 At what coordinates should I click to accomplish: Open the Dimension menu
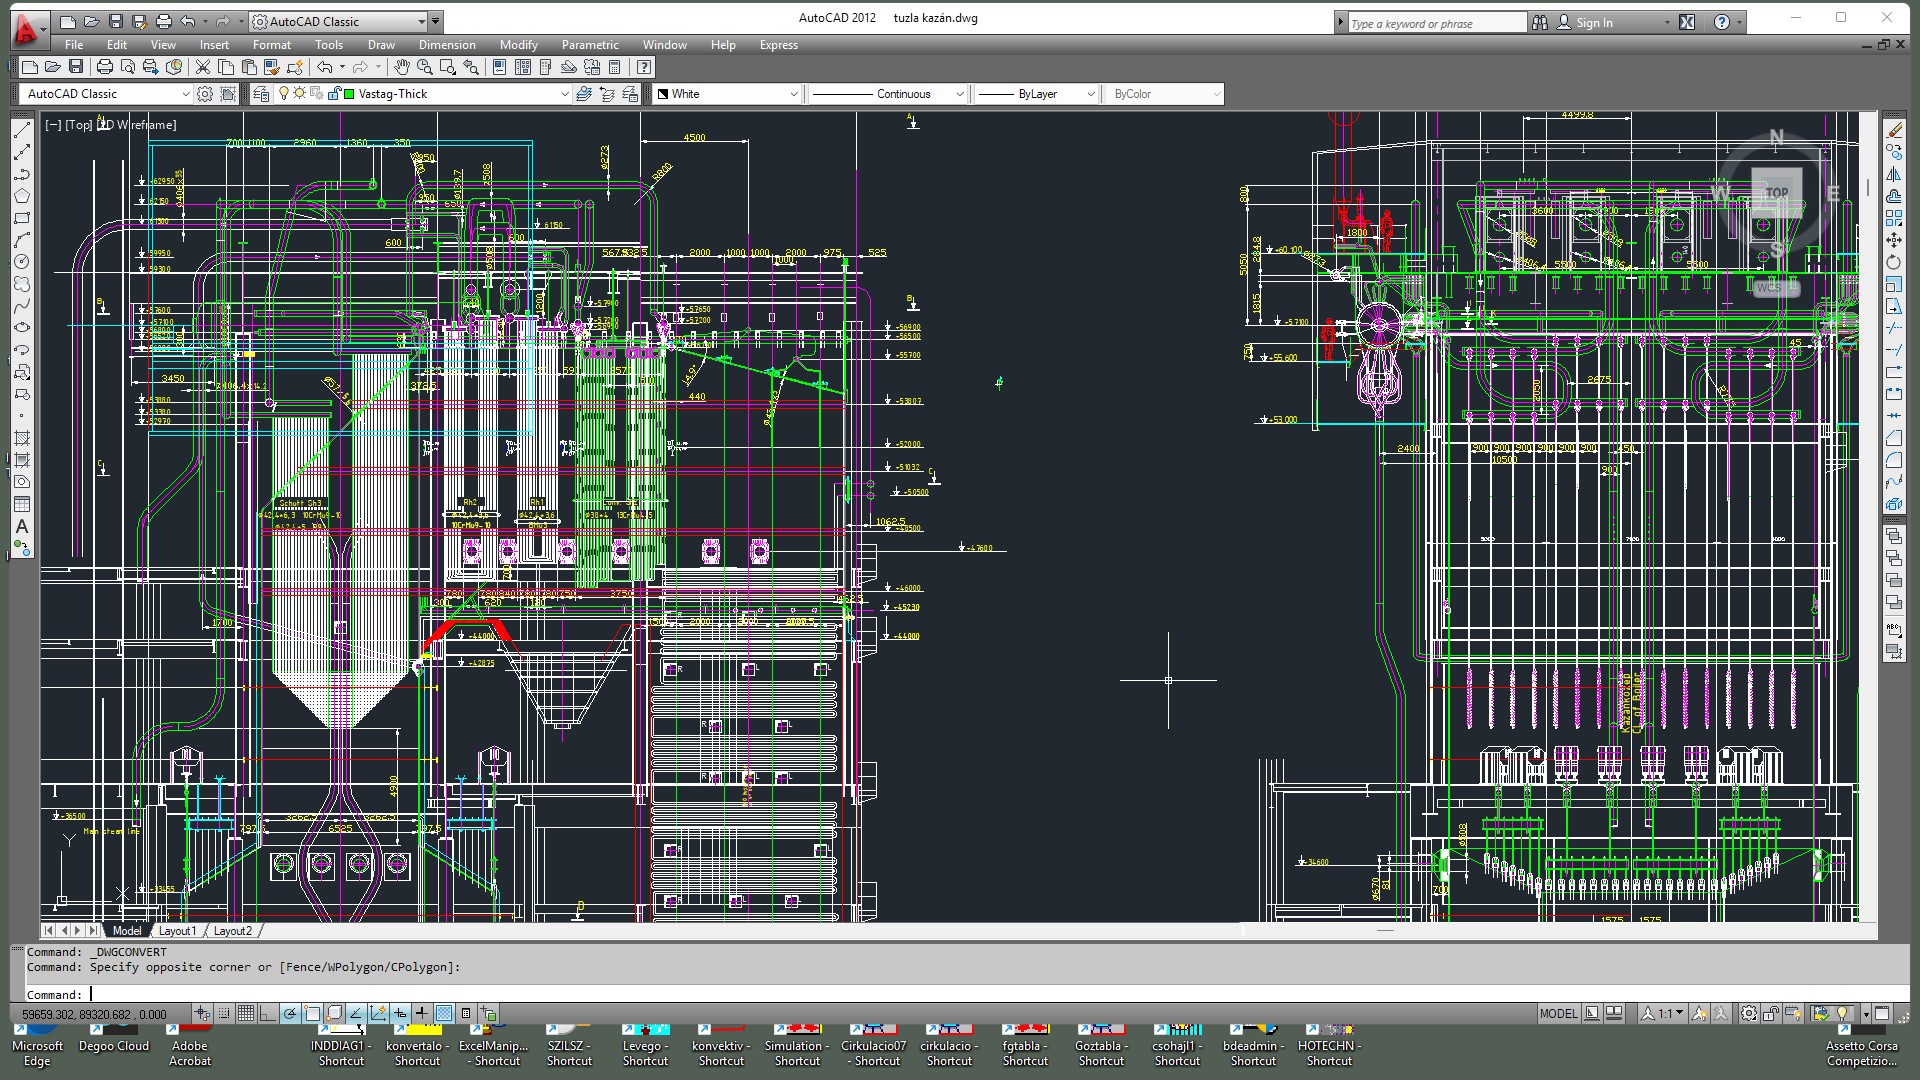pyautogui.click(x=447, y=45)
